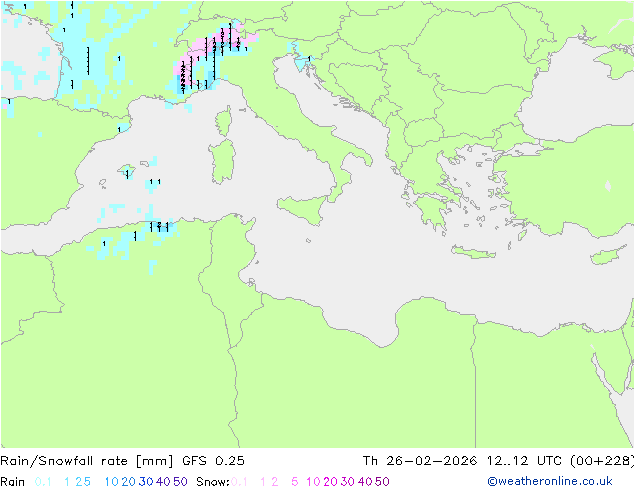The width and height of the screenshot is (634, 490).
Task: Select the rain legend 0.1 value
Action: pyautogui.click(x=43, y=482)
